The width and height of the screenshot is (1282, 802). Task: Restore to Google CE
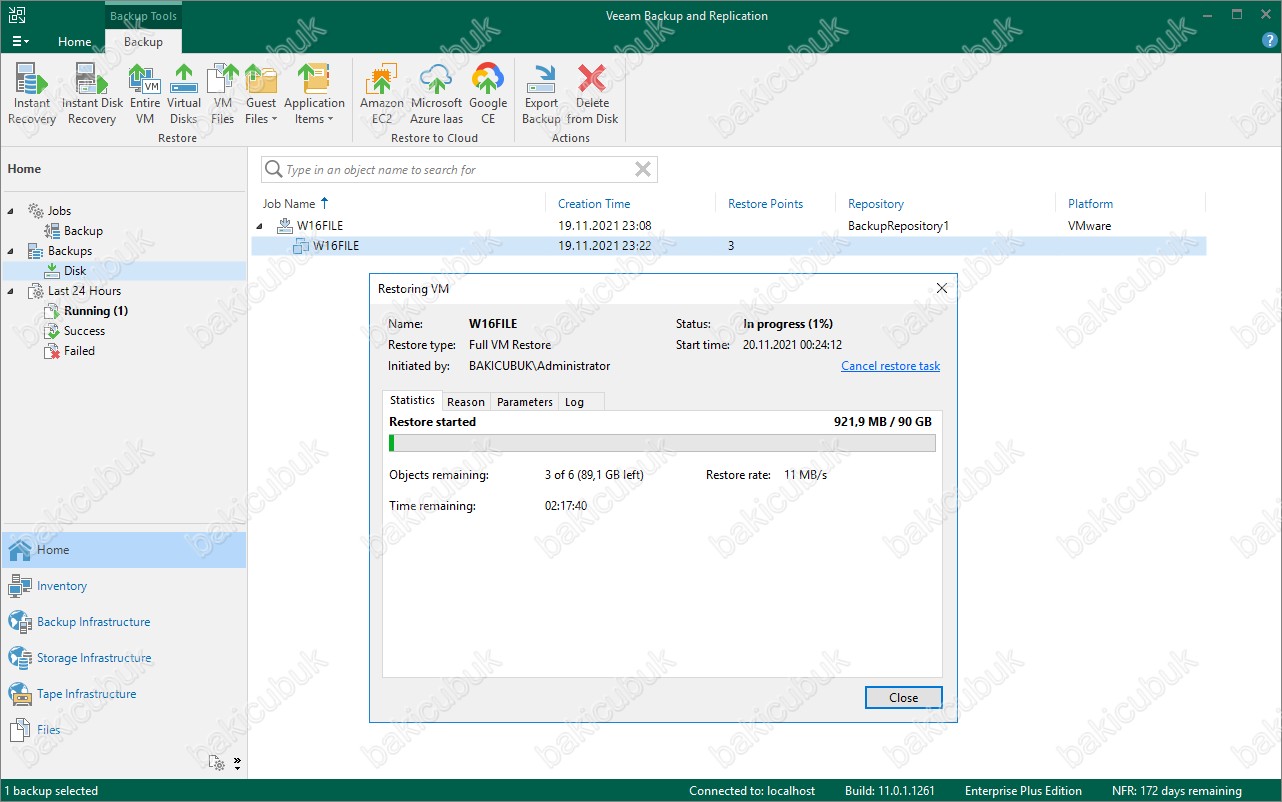coord(488,95)
